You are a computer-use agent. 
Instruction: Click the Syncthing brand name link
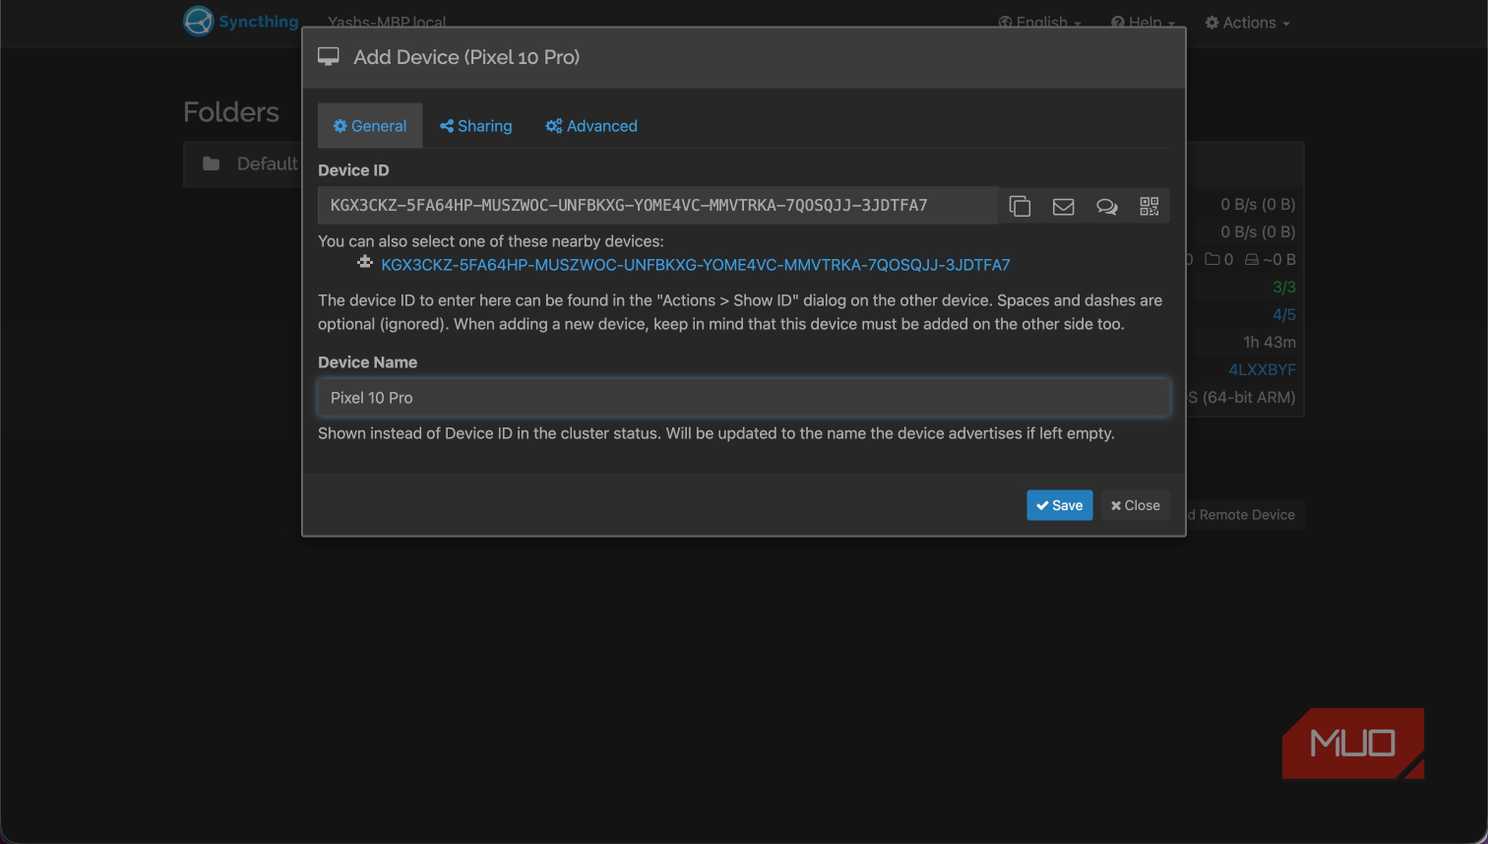click(258, 21)
